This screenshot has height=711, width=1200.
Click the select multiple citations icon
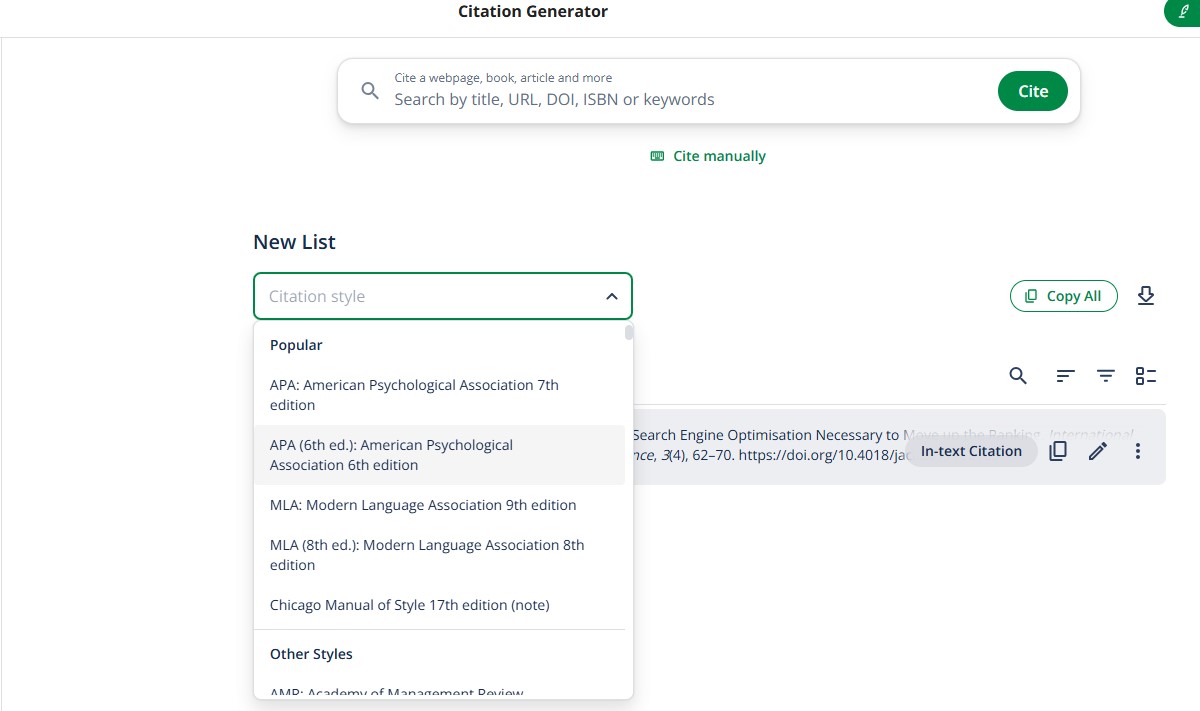click(x=1146, y=376)
